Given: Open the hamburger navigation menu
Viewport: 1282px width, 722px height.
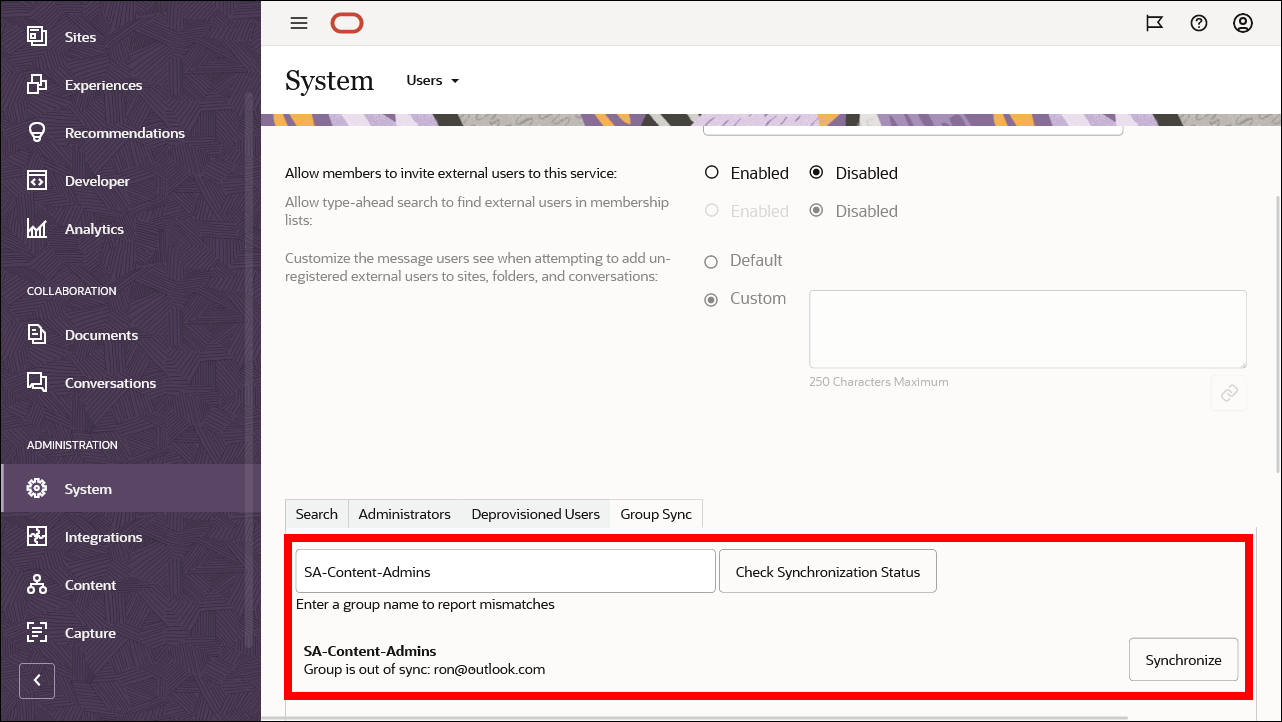Looking at the screenshot, I should tap(298, 22).
